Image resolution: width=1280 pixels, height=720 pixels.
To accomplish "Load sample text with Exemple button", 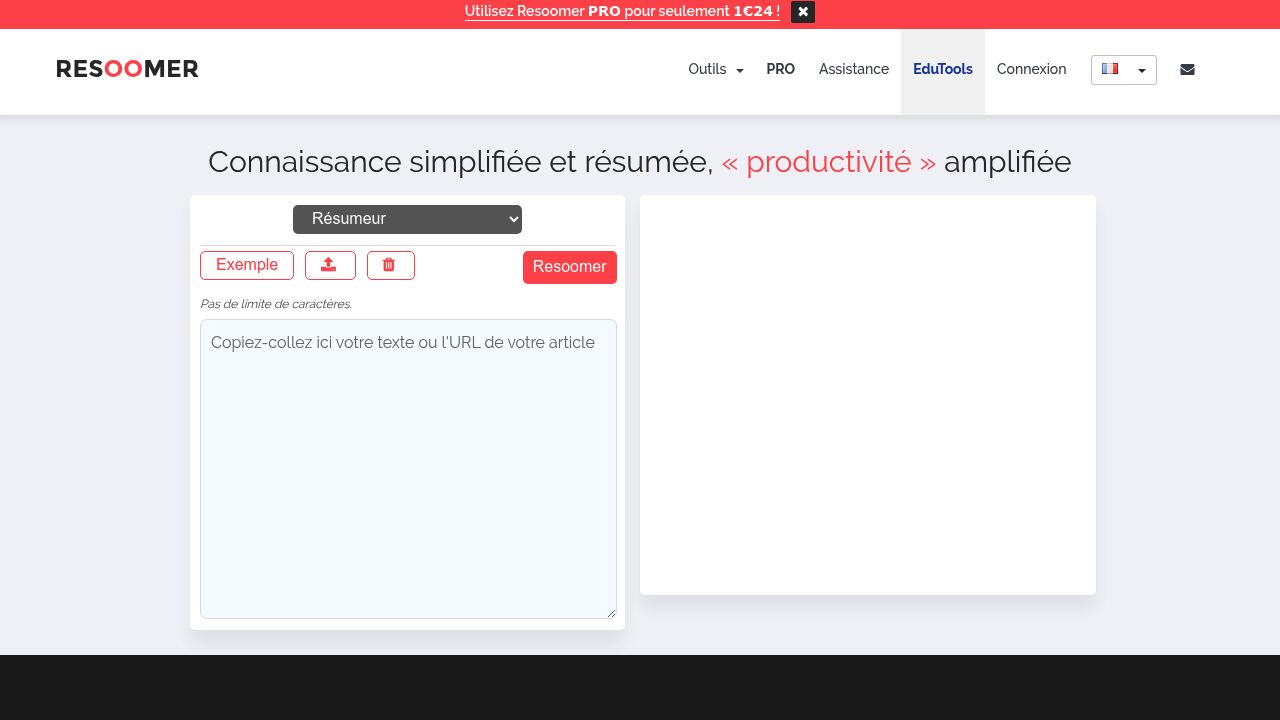I will 247,265.
